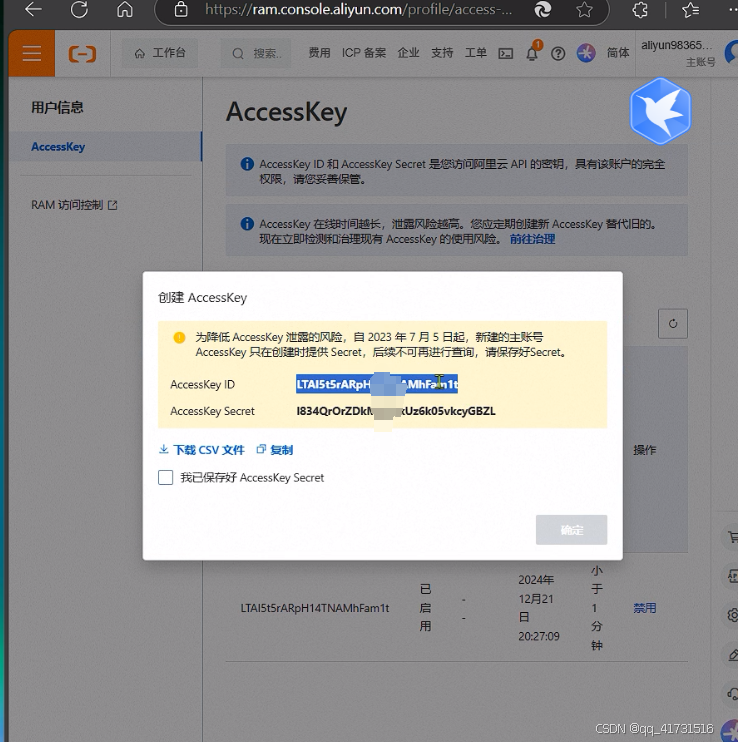
Task: Click the site lock security icon
Action: 181,9
